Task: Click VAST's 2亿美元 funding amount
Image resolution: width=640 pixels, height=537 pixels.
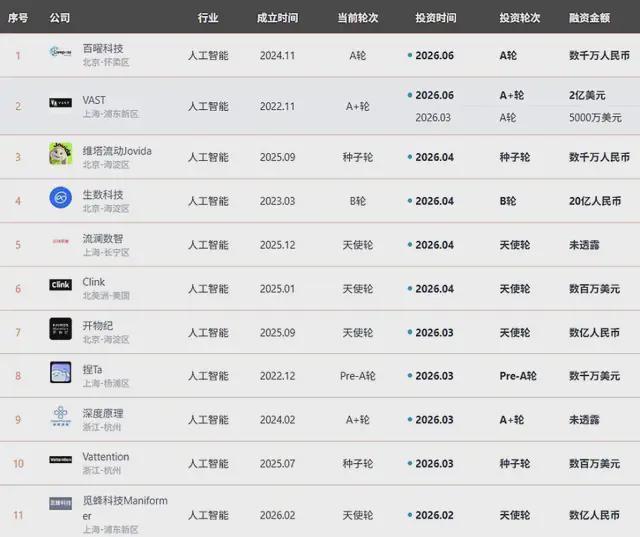Action: tap(587, 95)
